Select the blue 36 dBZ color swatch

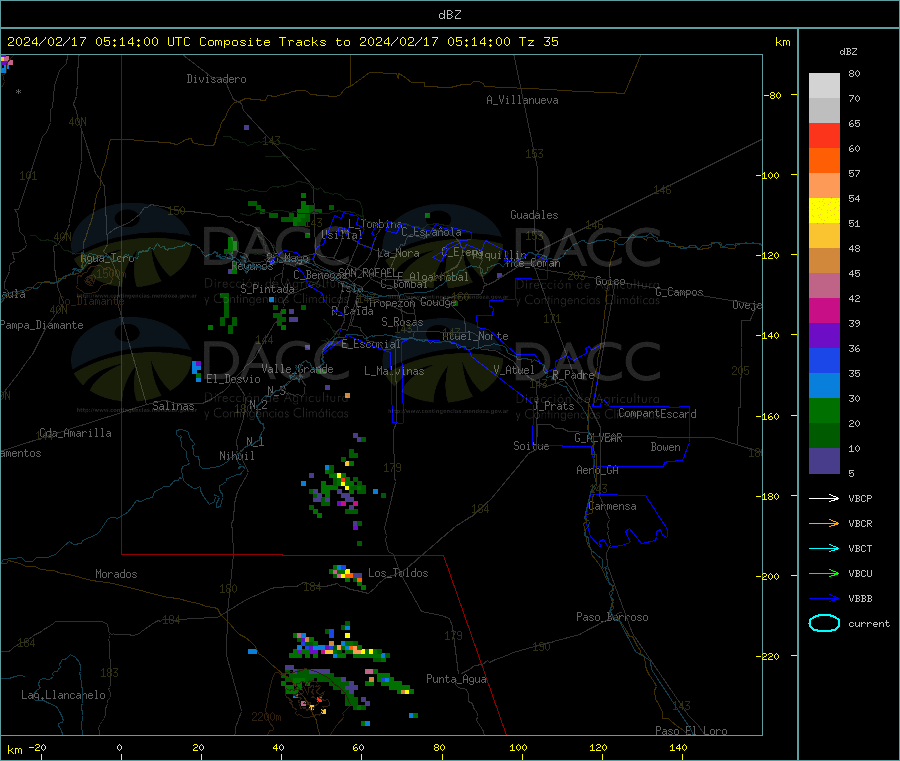[x=824, y=360]
